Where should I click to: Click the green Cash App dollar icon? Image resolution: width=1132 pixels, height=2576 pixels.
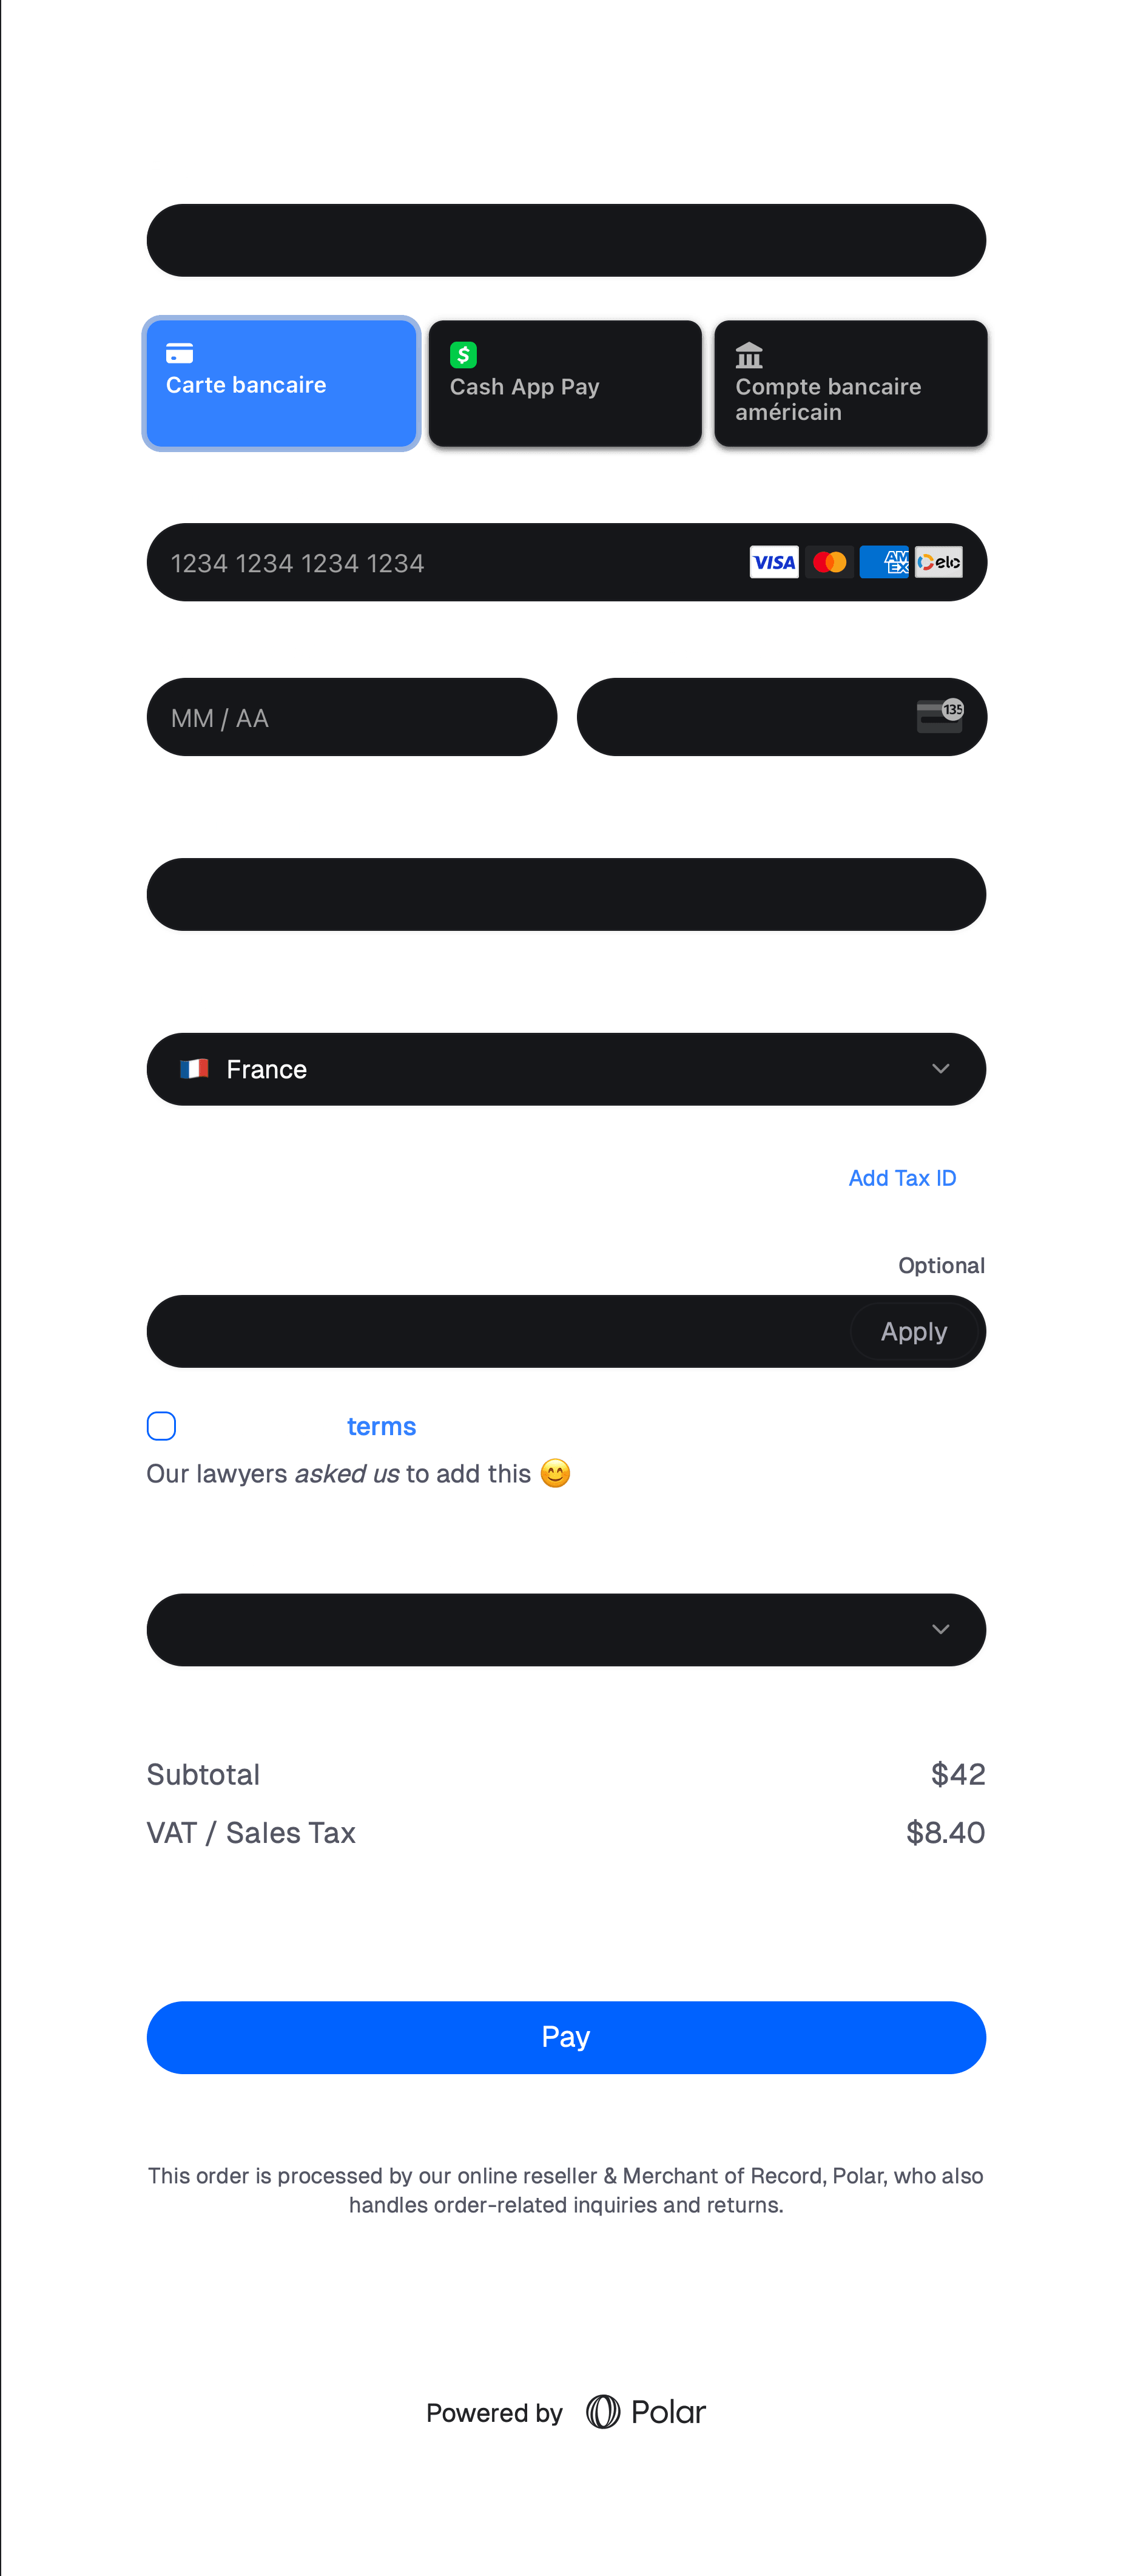tap(463, 355)
